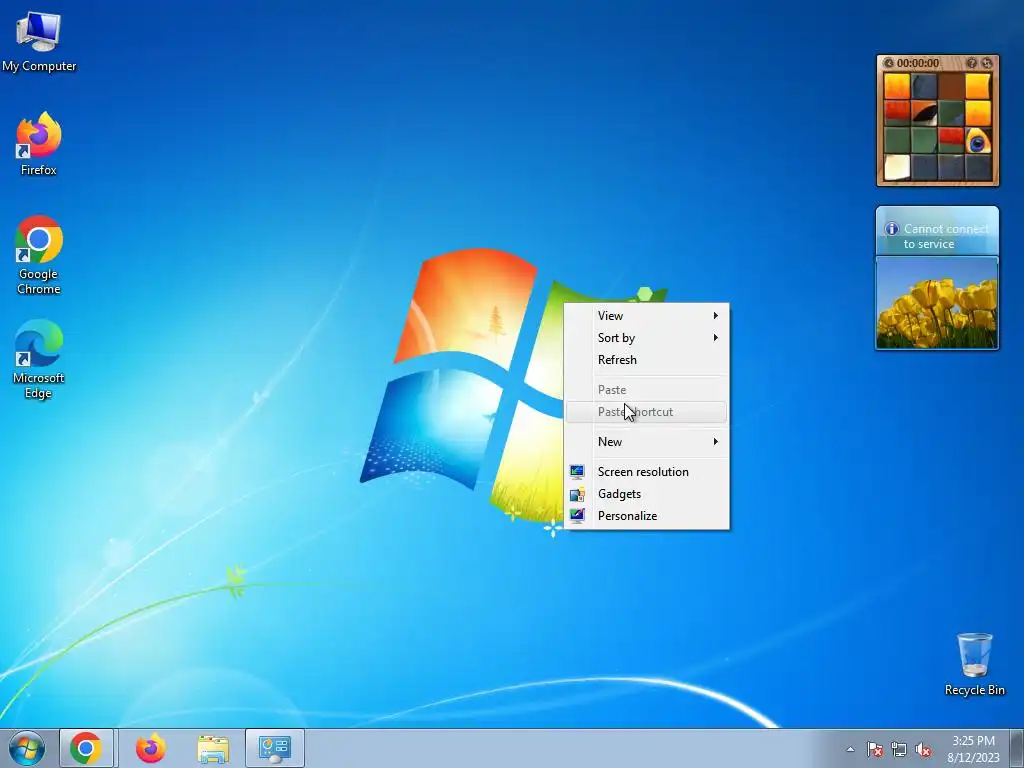The image size is (1024, 768).
Task: Select the Microsoft Edge desktop shortcut
Action: tap(39, 359)
